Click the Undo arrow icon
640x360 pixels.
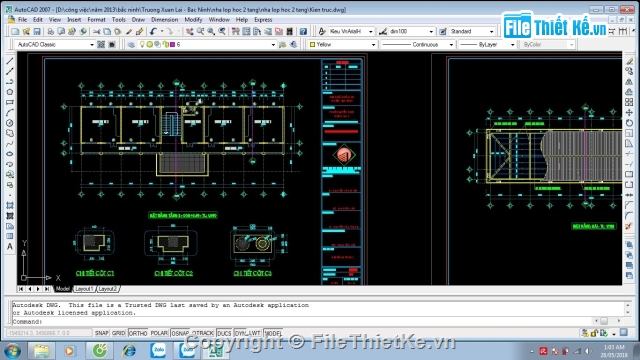pos(153,31)
